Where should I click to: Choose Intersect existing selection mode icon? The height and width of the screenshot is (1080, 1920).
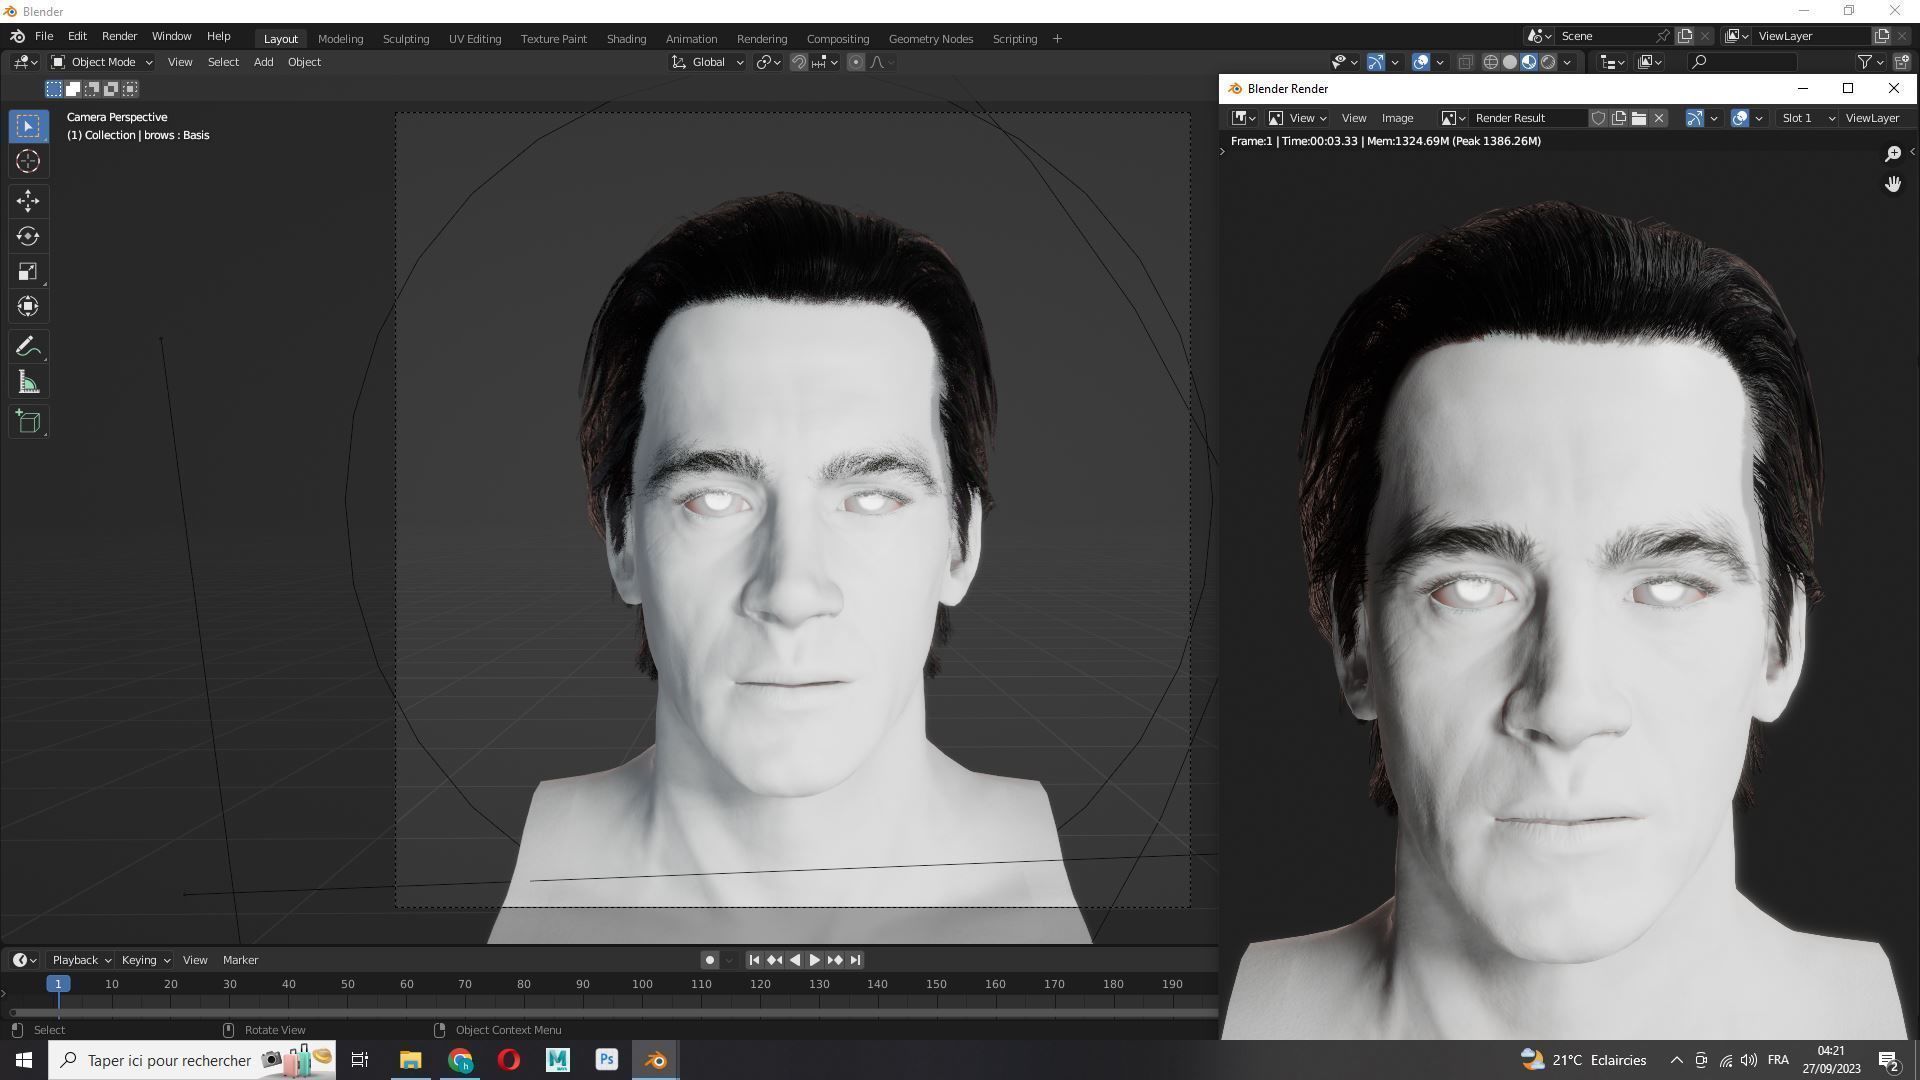click(130, 89)
